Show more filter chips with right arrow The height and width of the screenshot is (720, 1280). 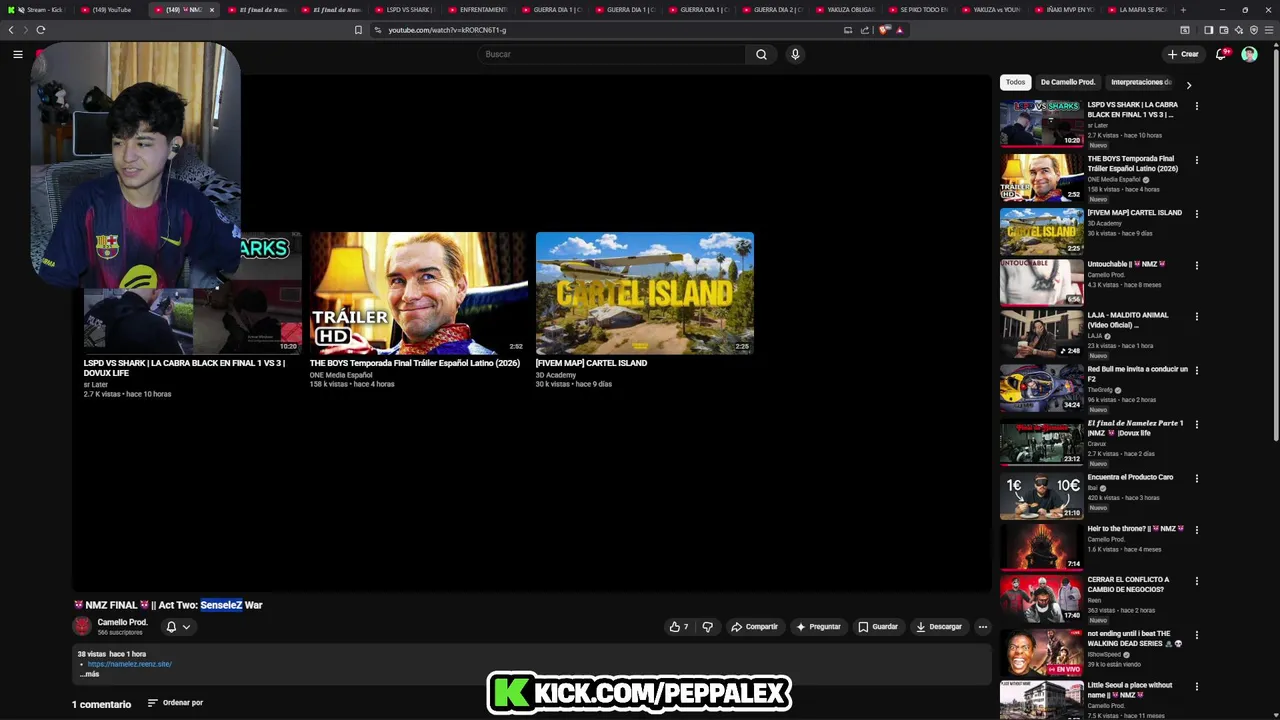[x=1188, y=85]
